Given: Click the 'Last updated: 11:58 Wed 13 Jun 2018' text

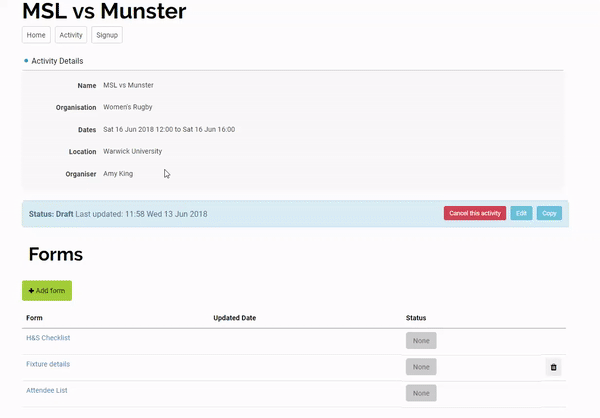Looking at the screenshot, I should [x=141, y=214].
